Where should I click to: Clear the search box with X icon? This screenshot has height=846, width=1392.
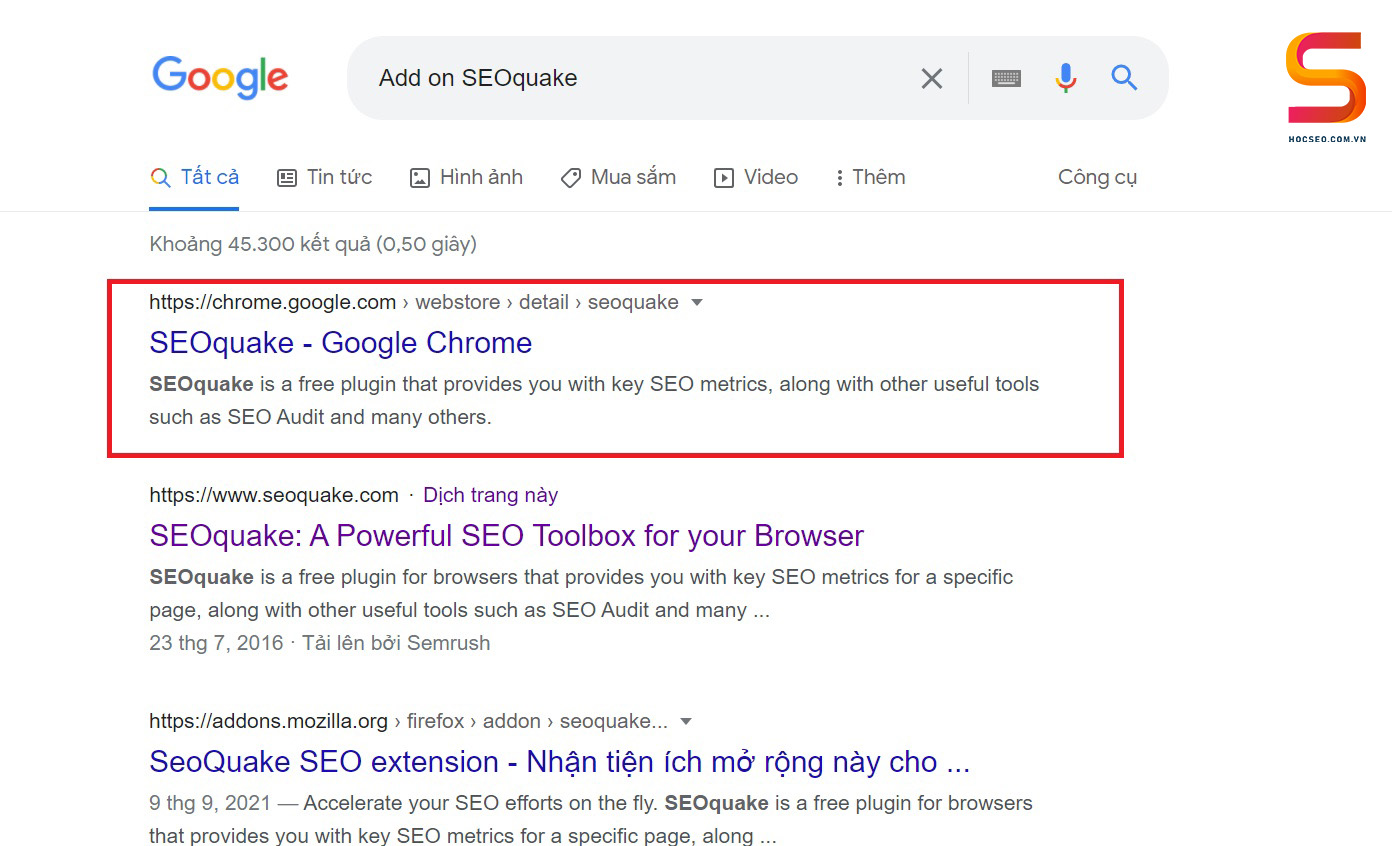point(931,78)
